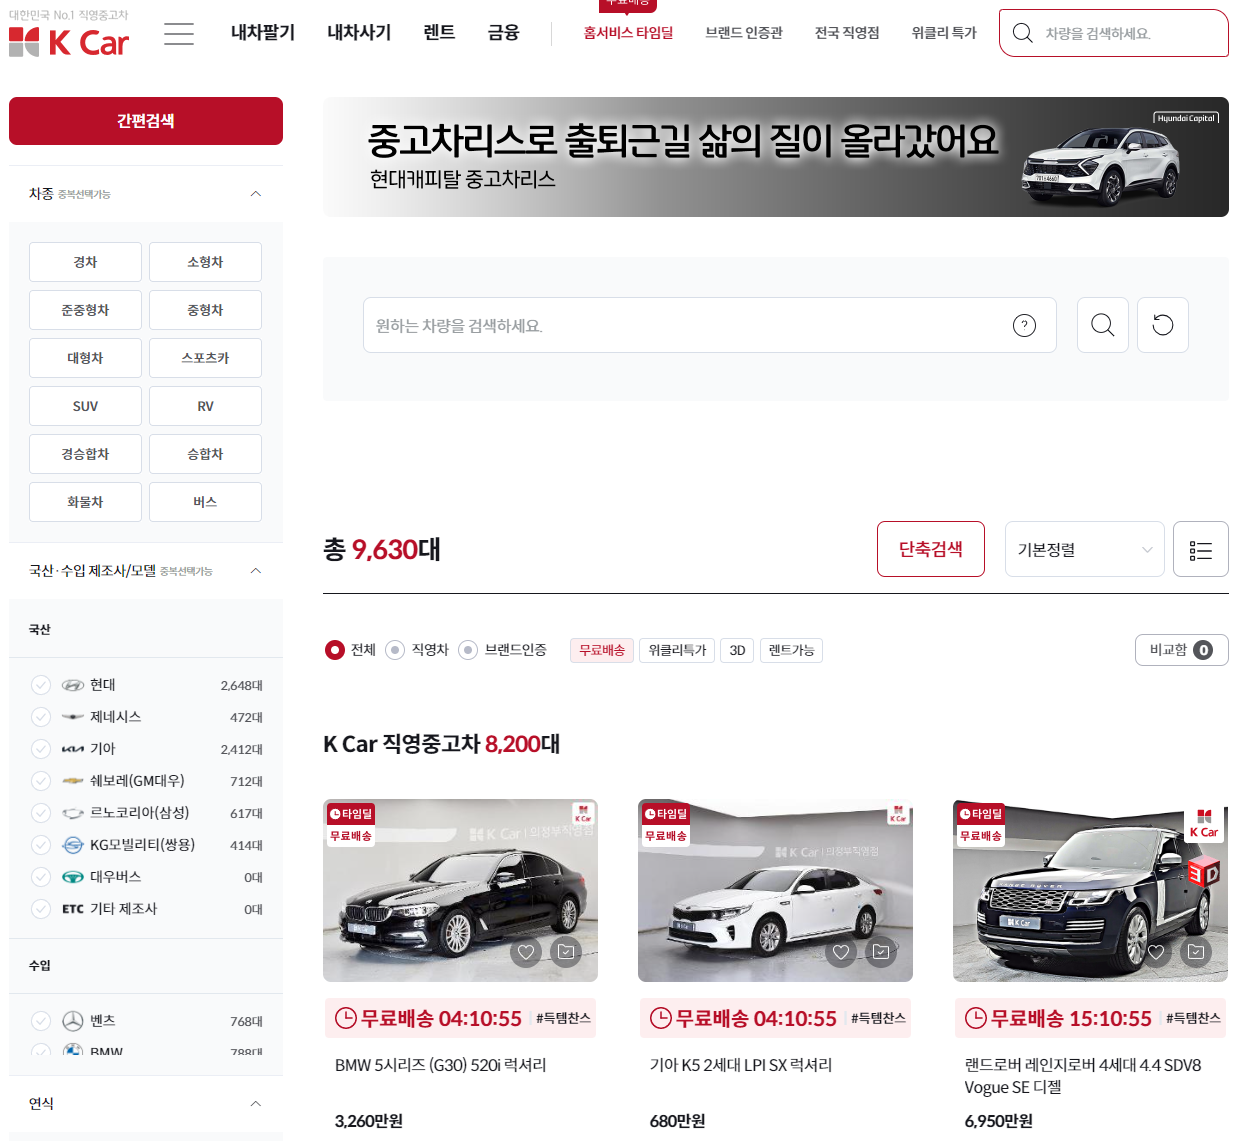Go to the 내차팔기 menu item
1235x1141 pixels.
pos(262,32)
